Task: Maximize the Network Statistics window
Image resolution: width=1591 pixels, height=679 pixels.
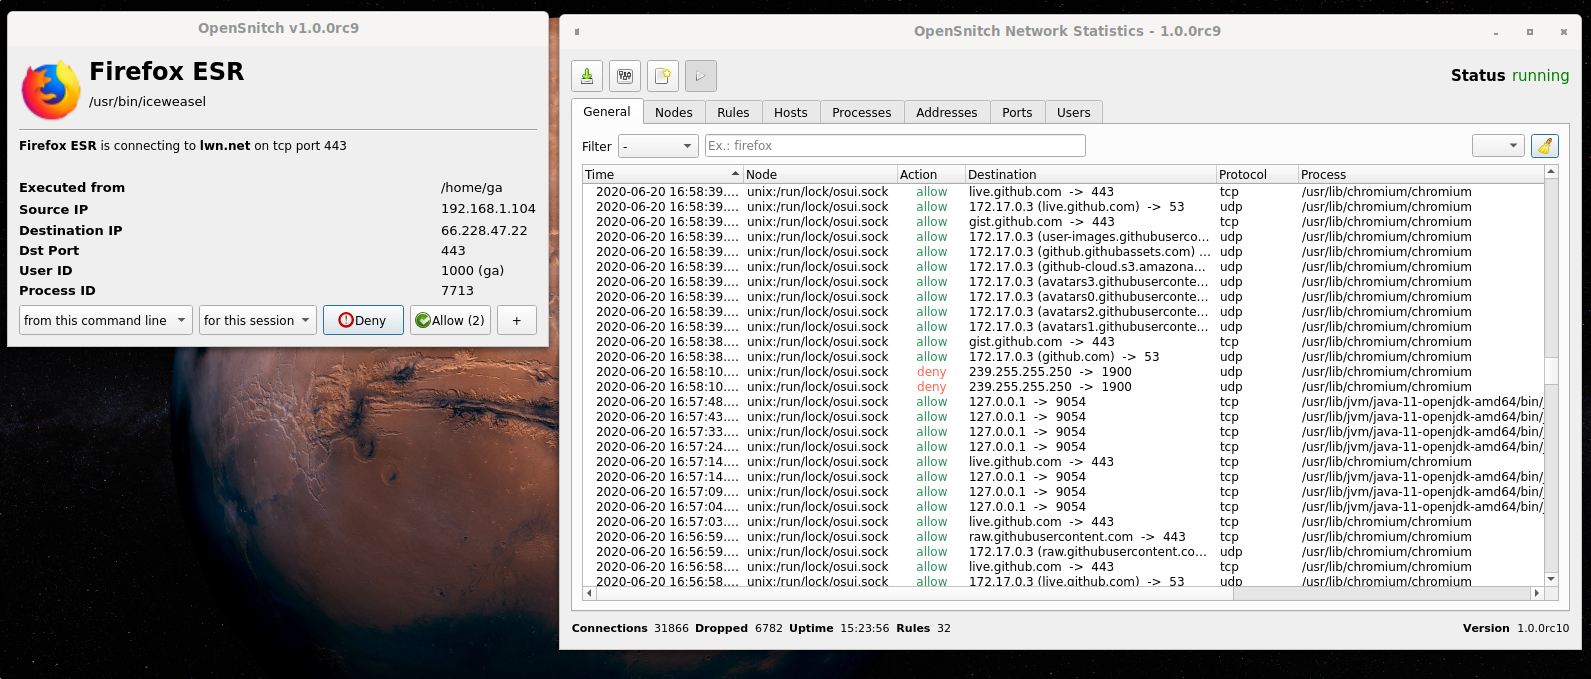Action: click(x=1529, y=32)
